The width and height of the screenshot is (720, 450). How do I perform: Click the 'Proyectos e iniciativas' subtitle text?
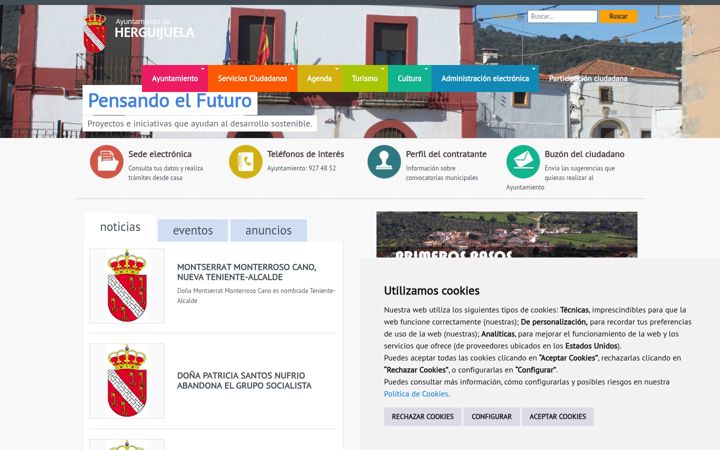pyautogui.click(x=200, y=124)
